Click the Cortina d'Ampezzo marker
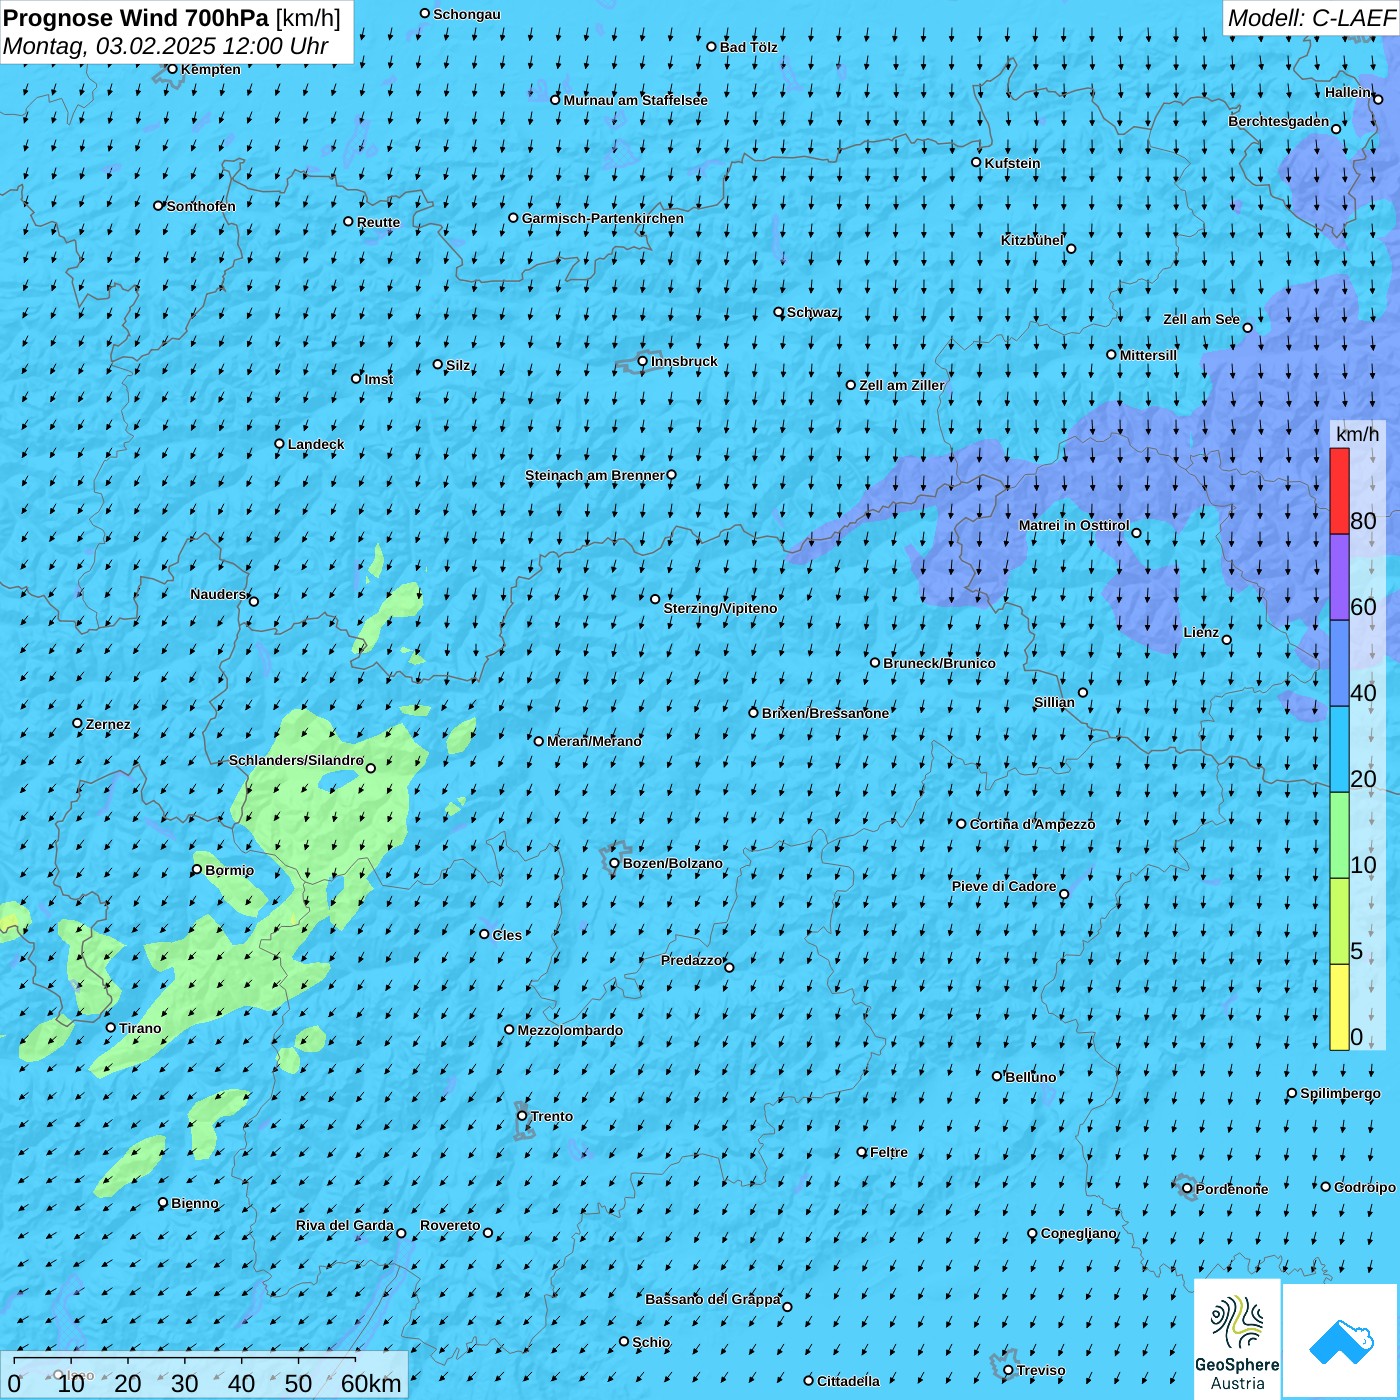The height and width of the screenshot is (1400, 1400). coord(962,824)
